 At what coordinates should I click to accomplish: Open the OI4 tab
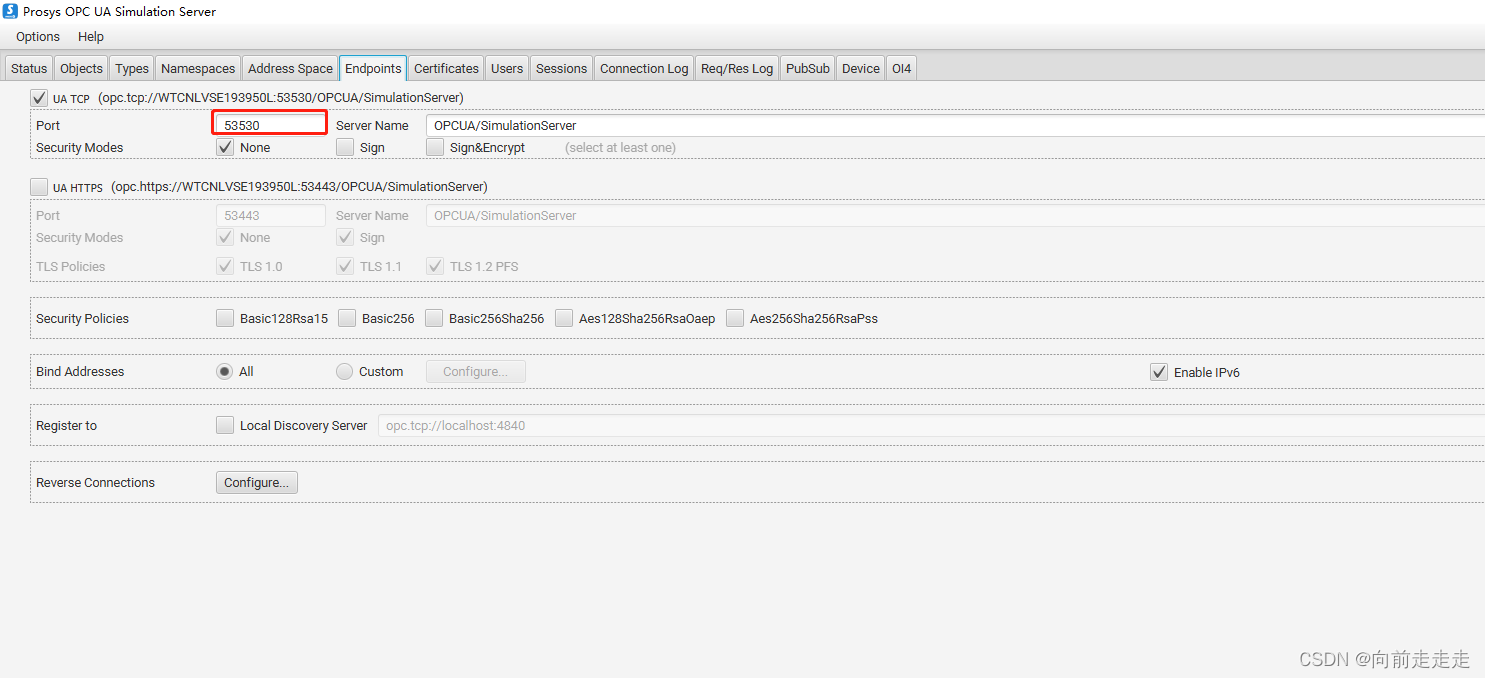click(x=901, y=68)
